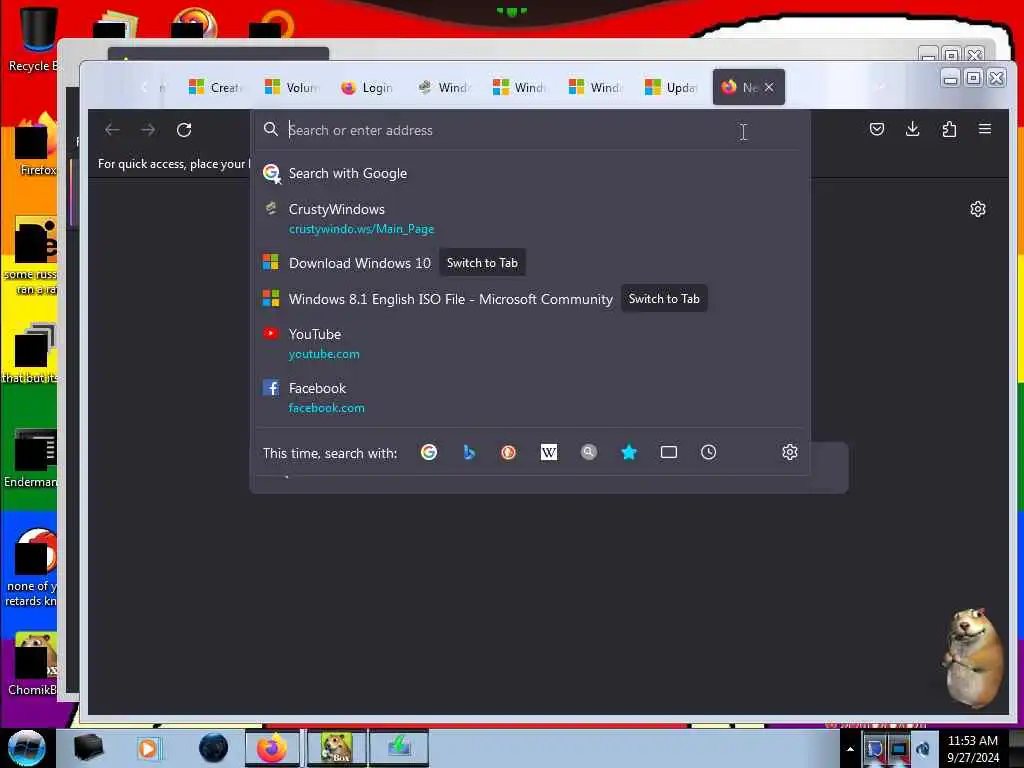The image size is (1024, 768).
Task: Open the Save to Pocket icon
Action: [876, 129]
